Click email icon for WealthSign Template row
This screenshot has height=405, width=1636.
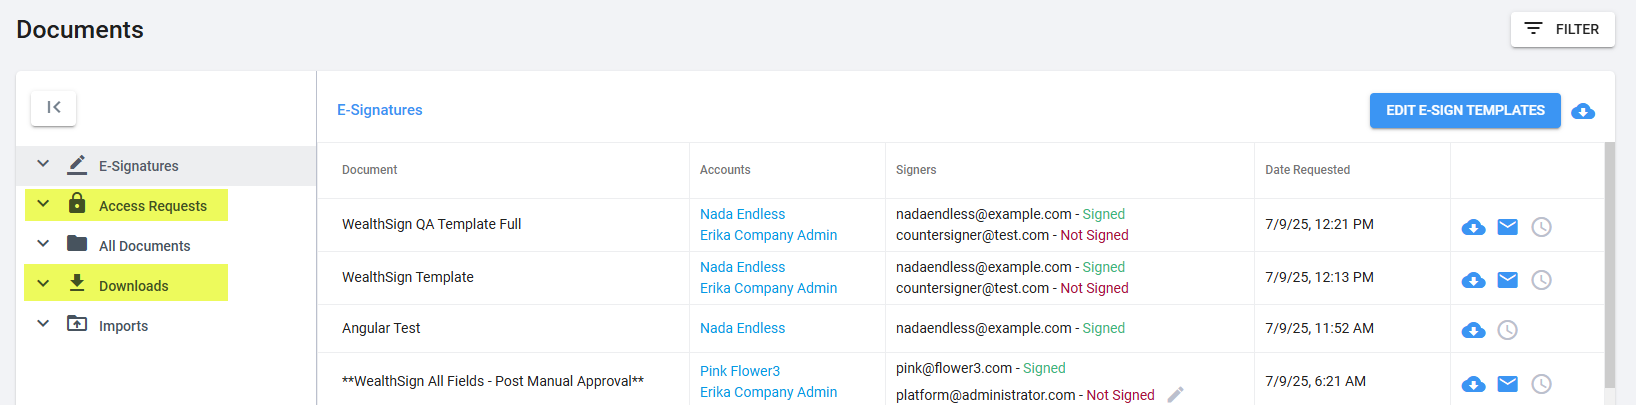[x=1508, y=280]
